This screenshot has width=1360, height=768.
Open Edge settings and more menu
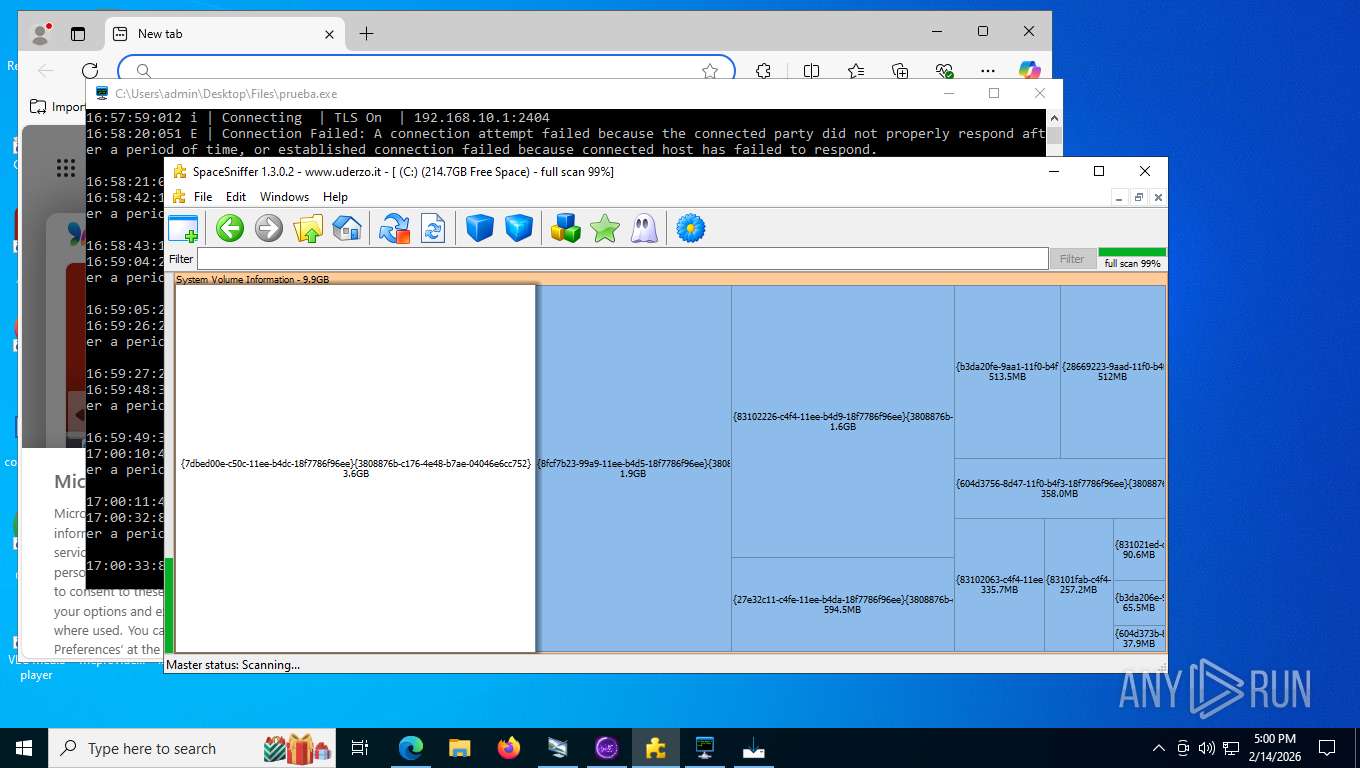click(988, 71)
